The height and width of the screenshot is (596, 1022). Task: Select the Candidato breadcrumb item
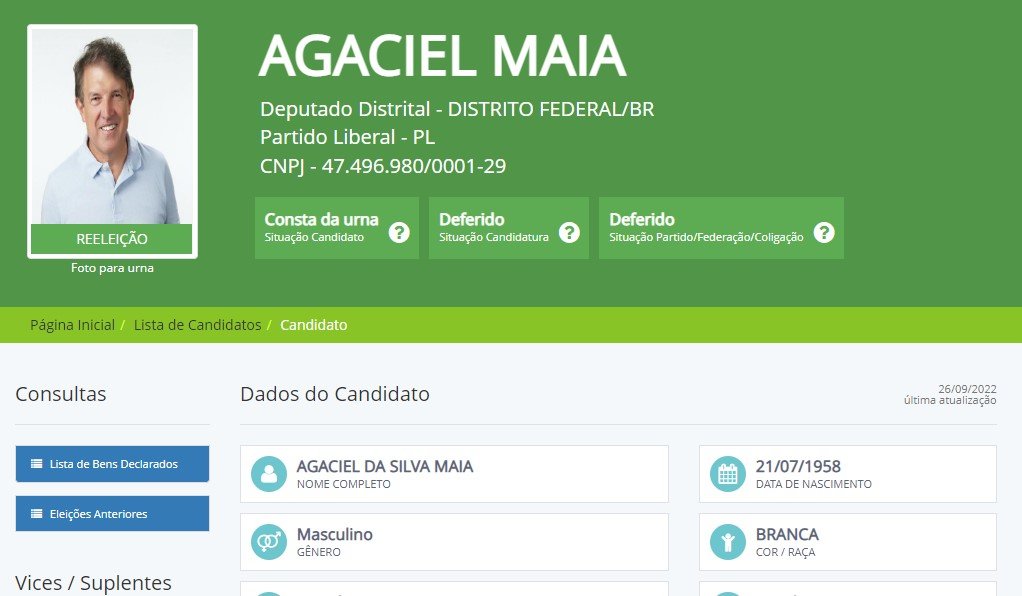pyautogui.click(x=314, y=325)
